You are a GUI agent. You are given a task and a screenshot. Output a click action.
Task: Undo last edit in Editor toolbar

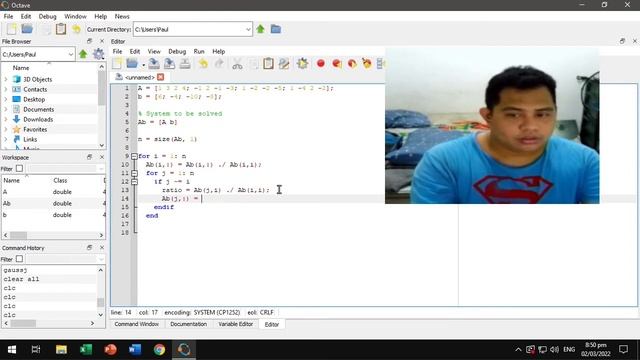[203, 63]
